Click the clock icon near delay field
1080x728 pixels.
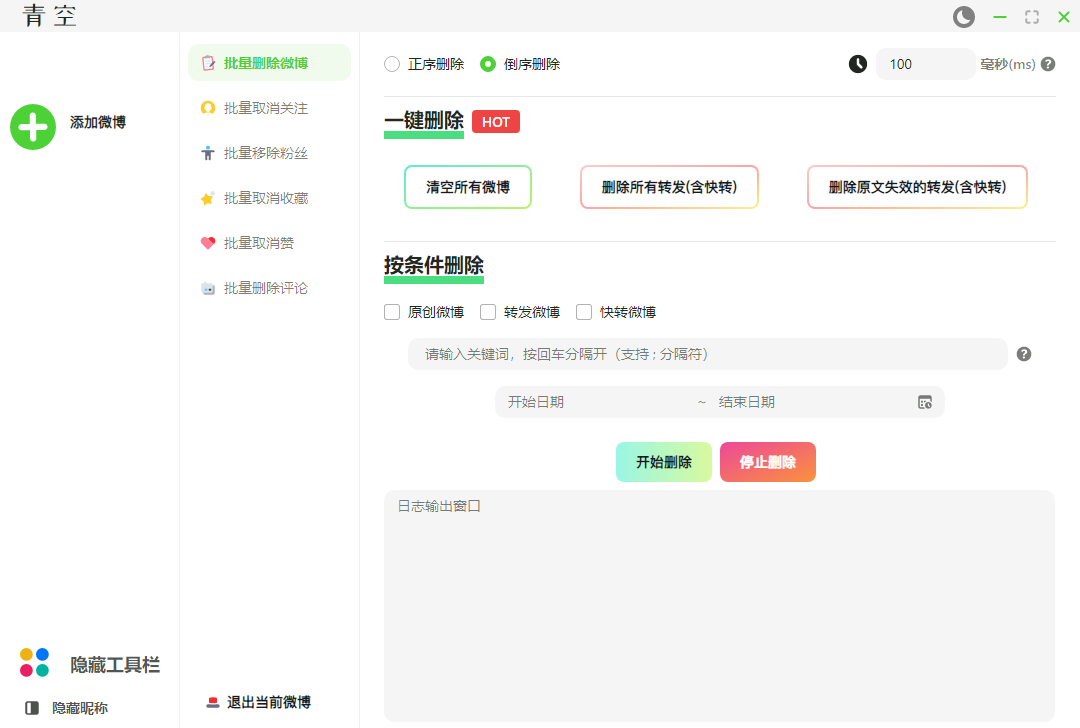coord(858,64)
